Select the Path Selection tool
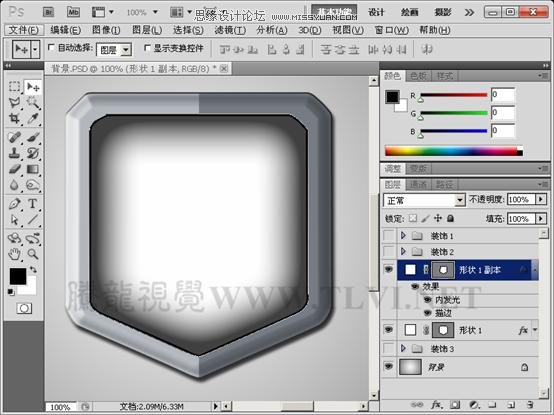The height and width of the screenshot is (415, 554). (14, 220)
